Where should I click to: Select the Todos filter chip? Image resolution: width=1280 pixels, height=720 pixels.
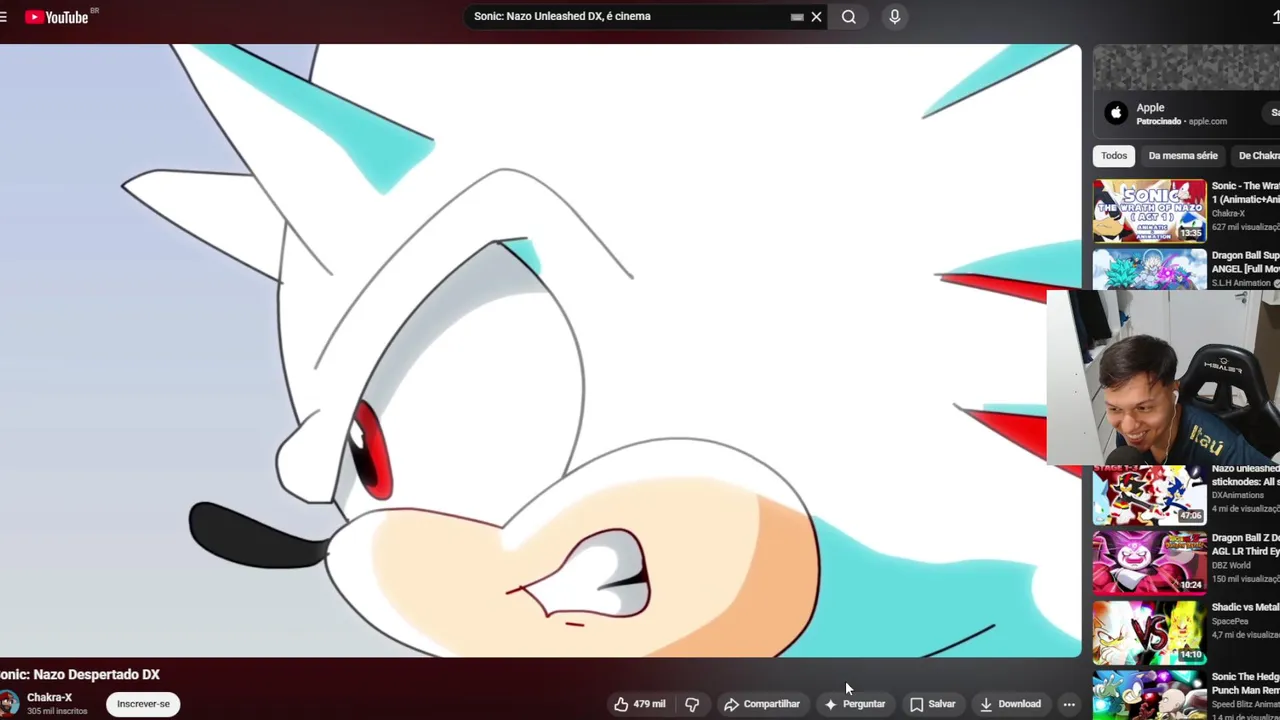point(1114,156)
